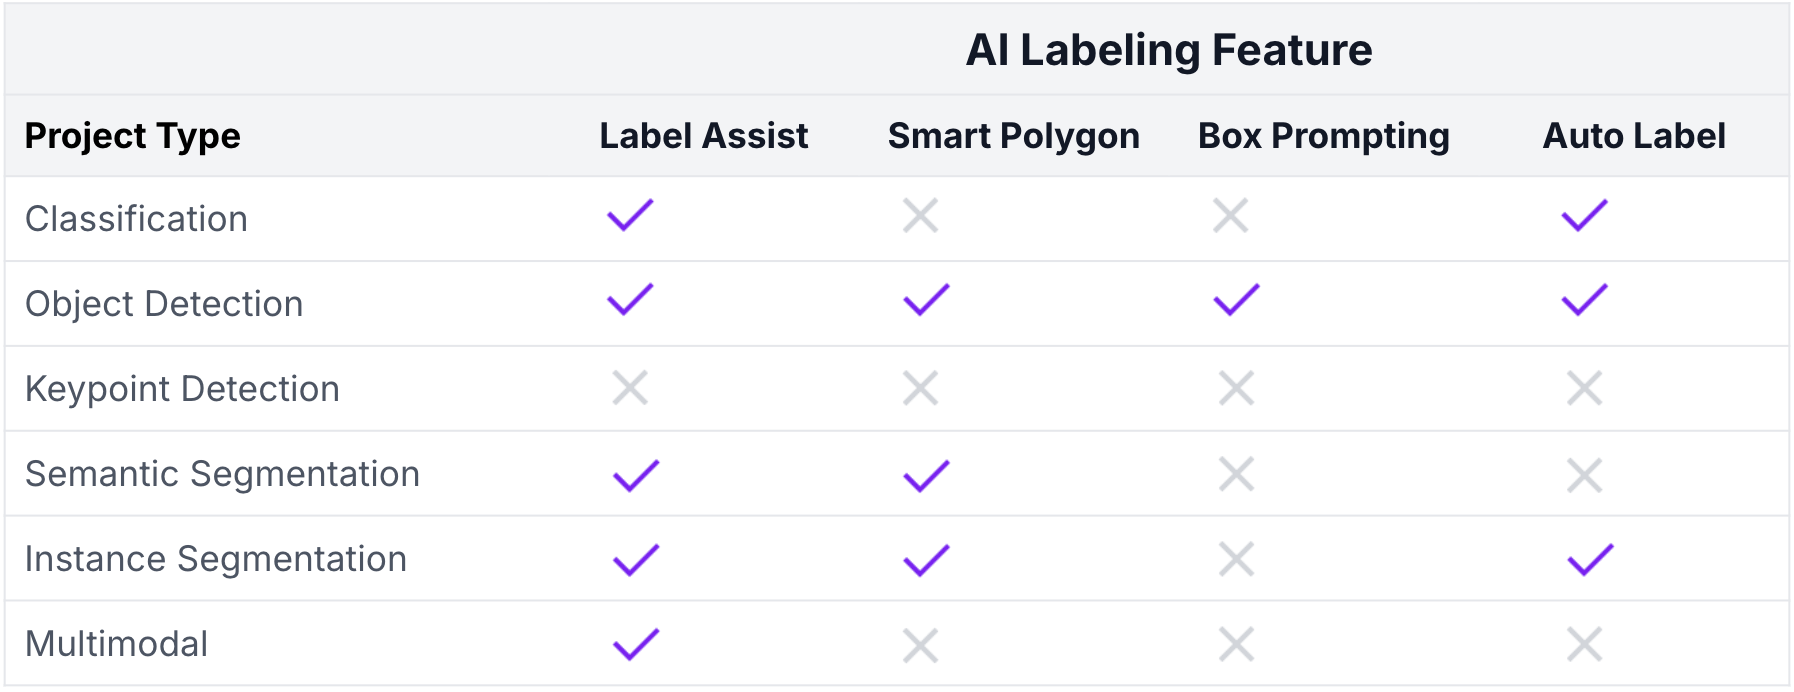The width and height of the screenshot is (1794, 692).
Task: Click the Semantic Segmentation Smart Polygon checkmark
Action: click(926, 475)
